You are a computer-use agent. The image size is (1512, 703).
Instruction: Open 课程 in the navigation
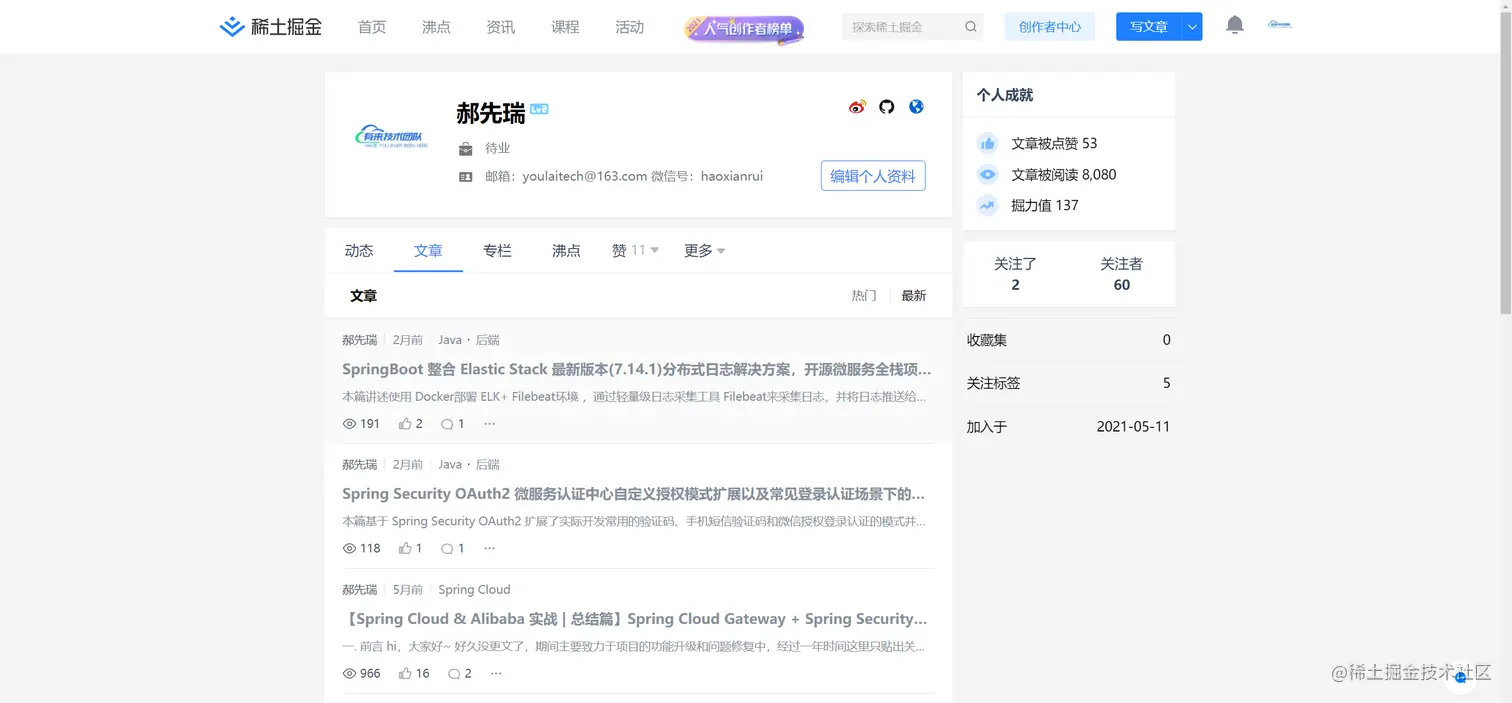pyautogui.click(x=565, y=27)
